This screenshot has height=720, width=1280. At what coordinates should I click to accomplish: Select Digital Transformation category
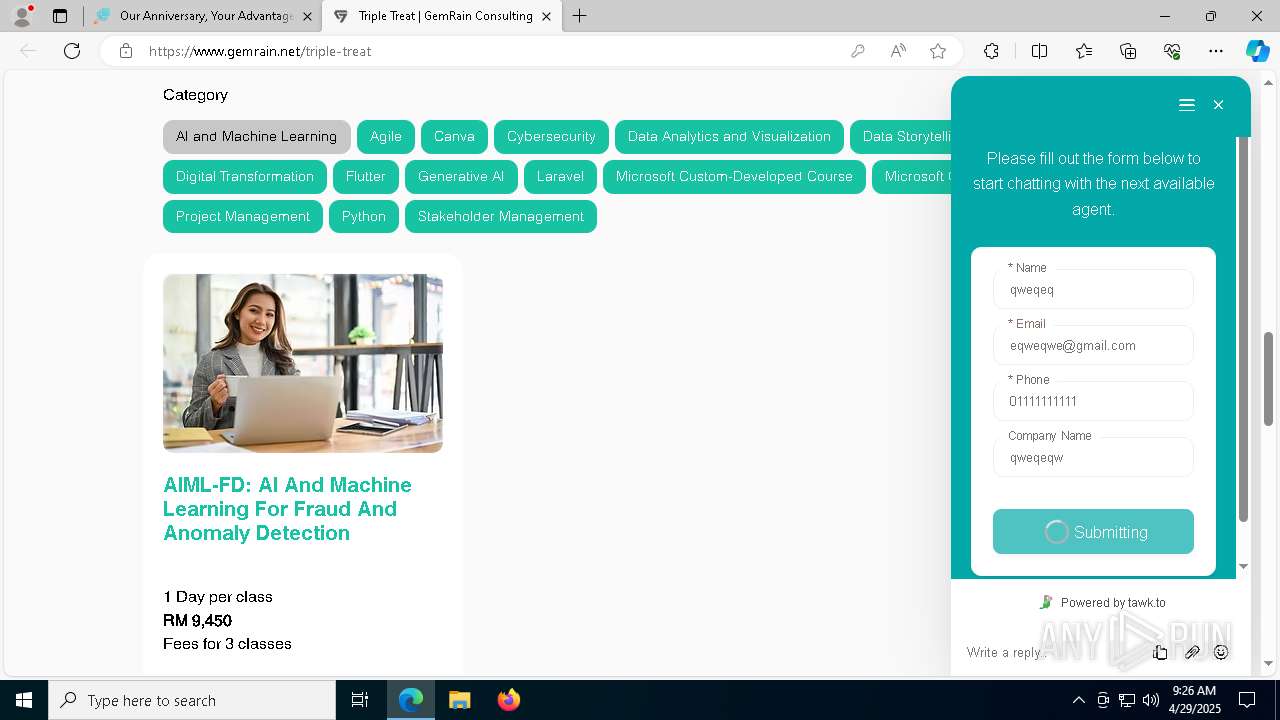point(245,177)
